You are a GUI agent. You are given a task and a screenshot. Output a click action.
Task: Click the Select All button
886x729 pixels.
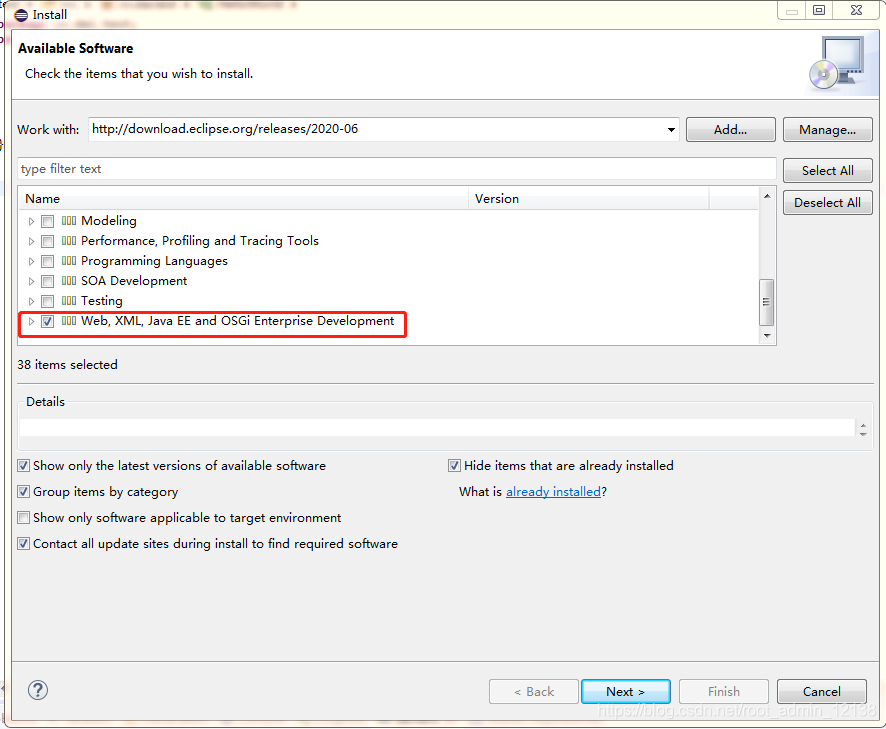(828, 171)
